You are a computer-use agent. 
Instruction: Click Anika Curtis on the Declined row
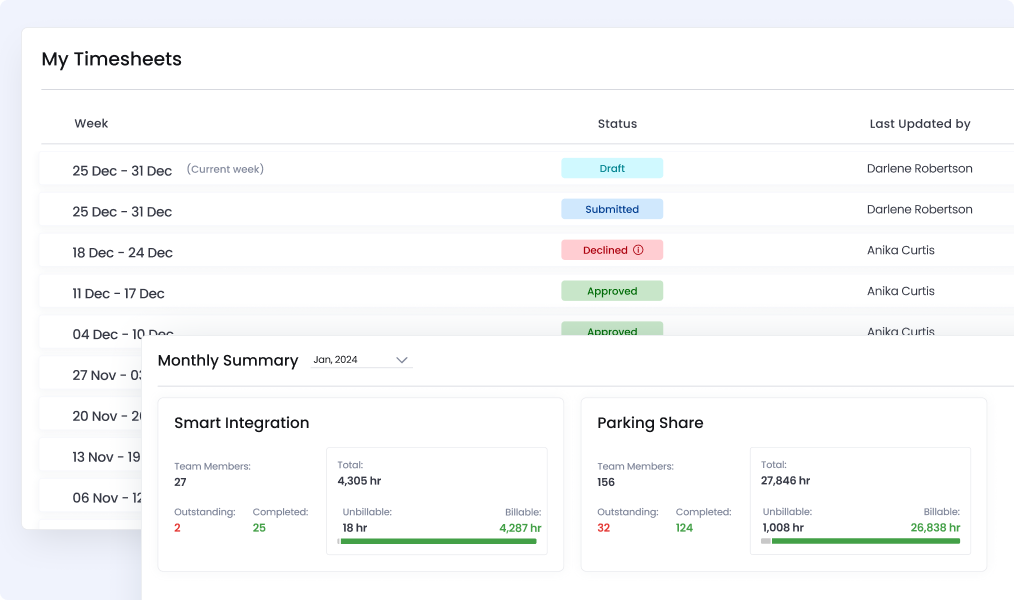pyautogui.click(x=900, y=250)
